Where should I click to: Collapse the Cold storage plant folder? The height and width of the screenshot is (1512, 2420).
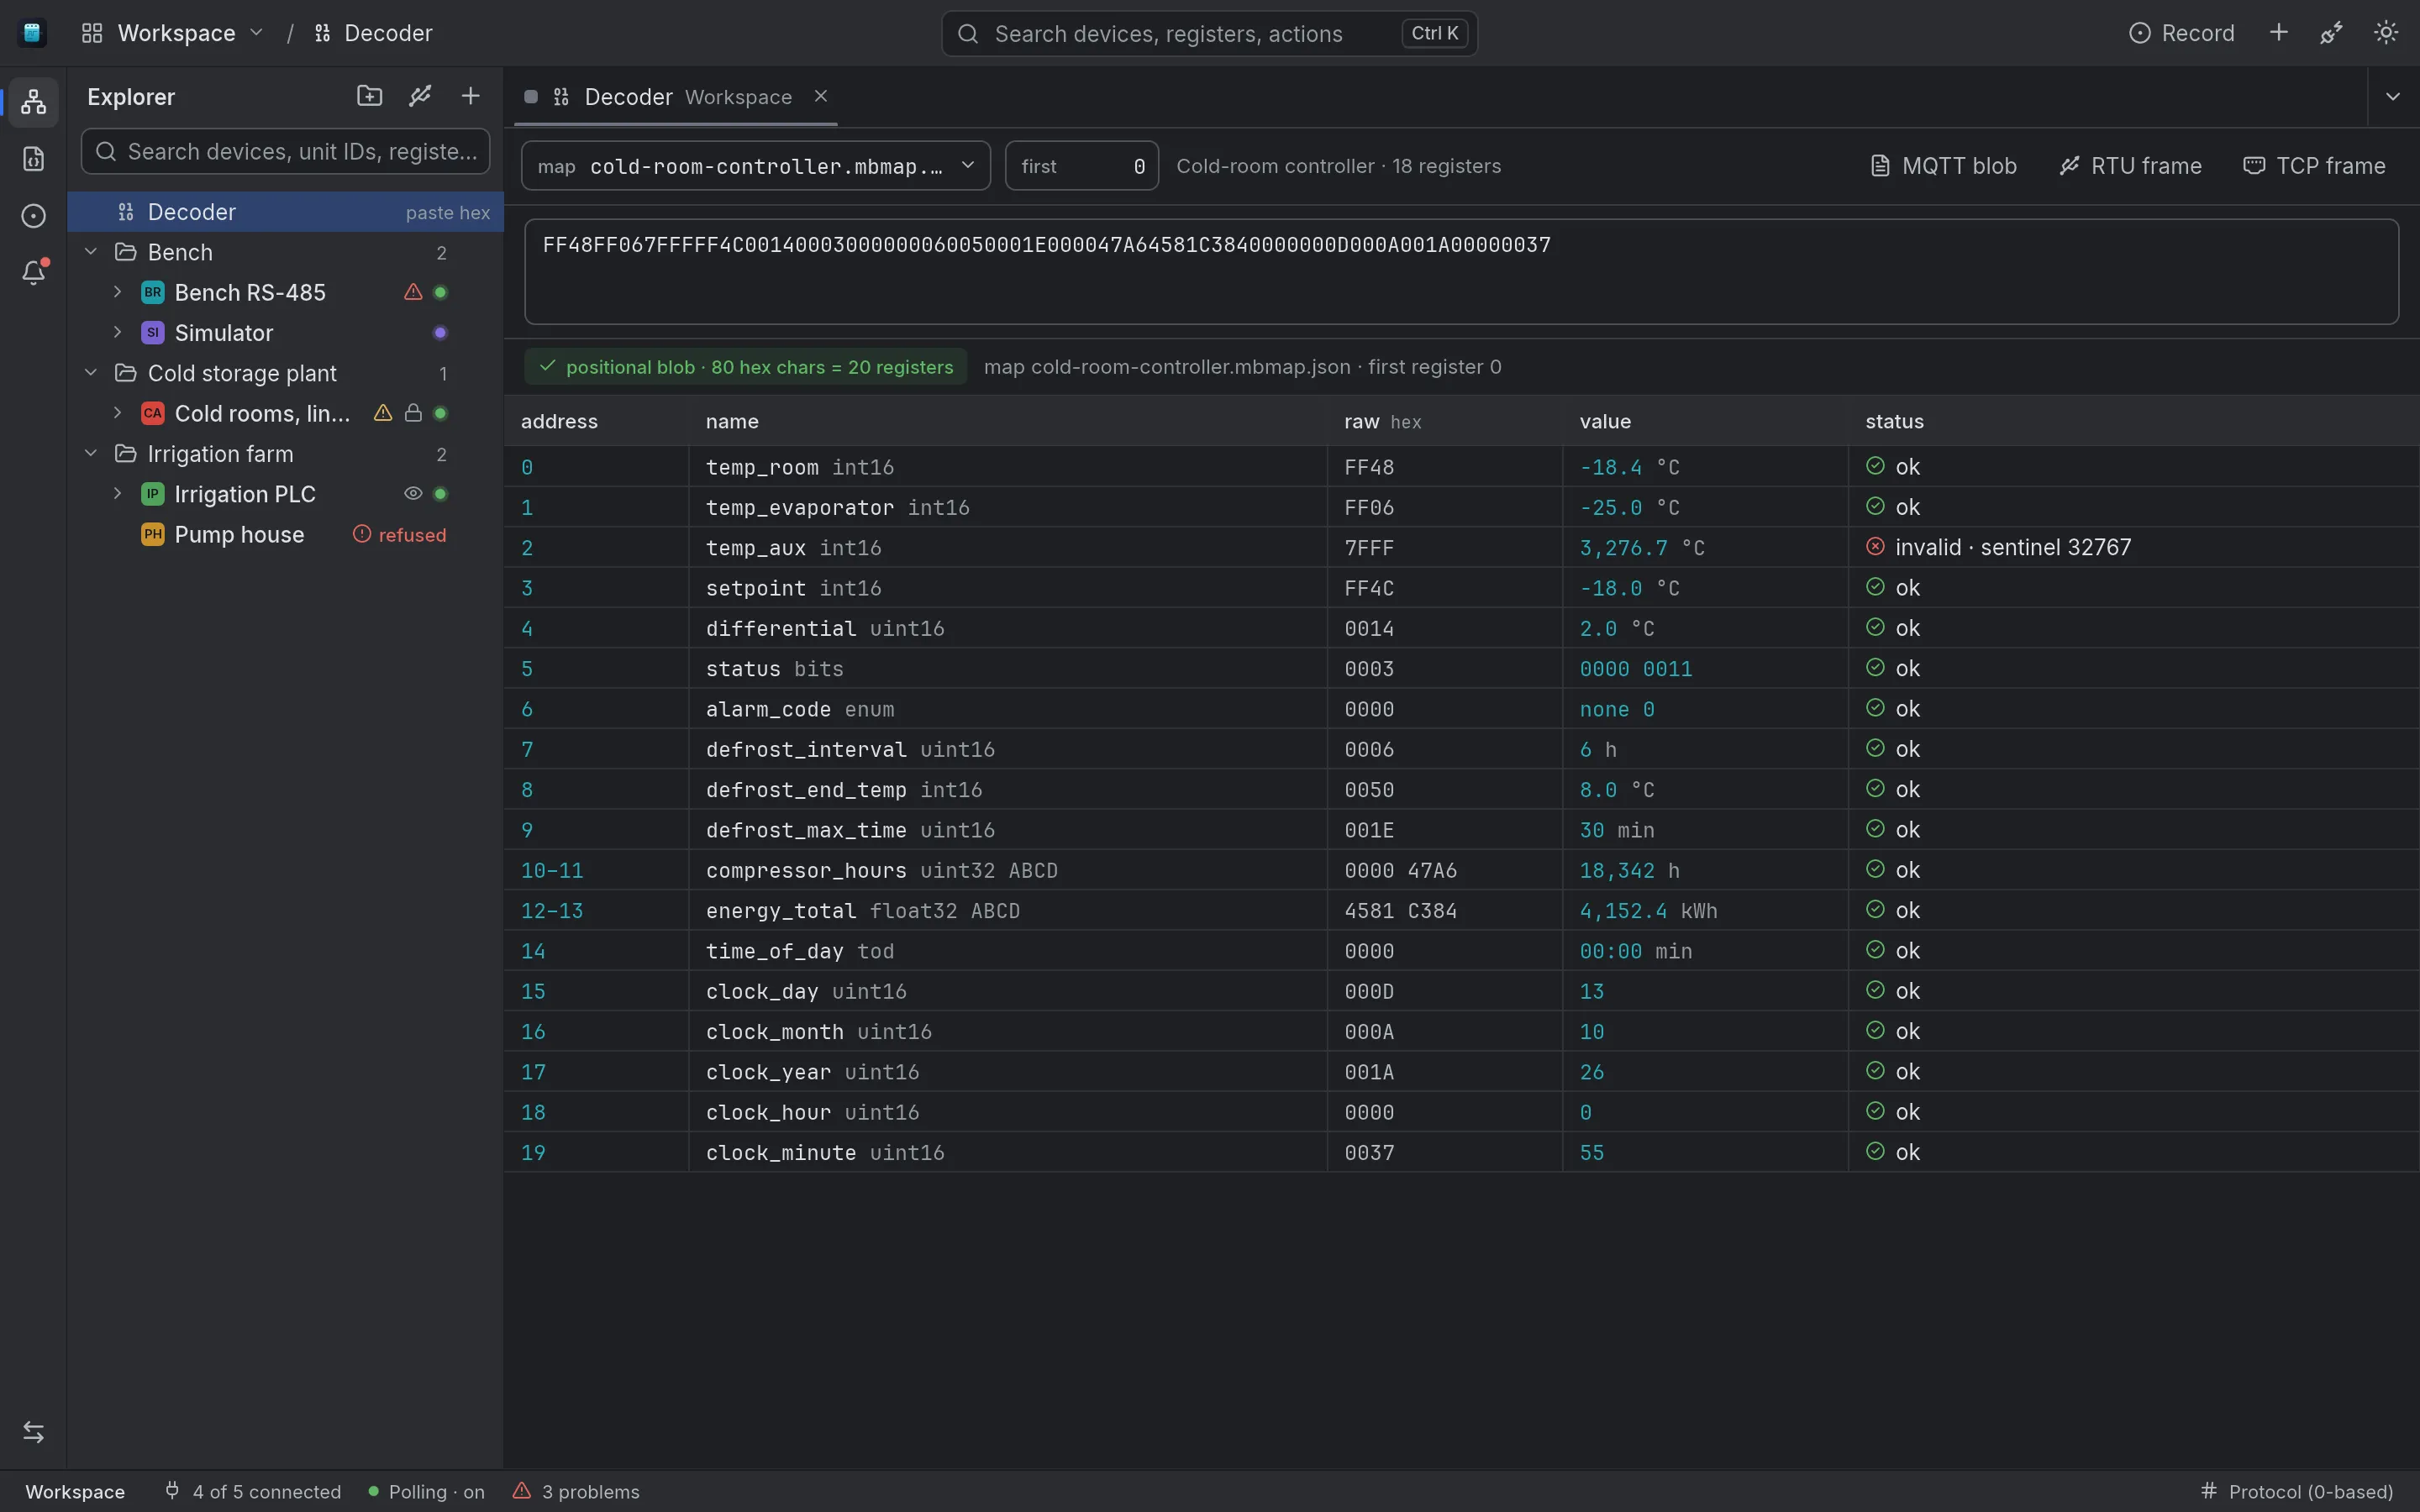(91, 373)
